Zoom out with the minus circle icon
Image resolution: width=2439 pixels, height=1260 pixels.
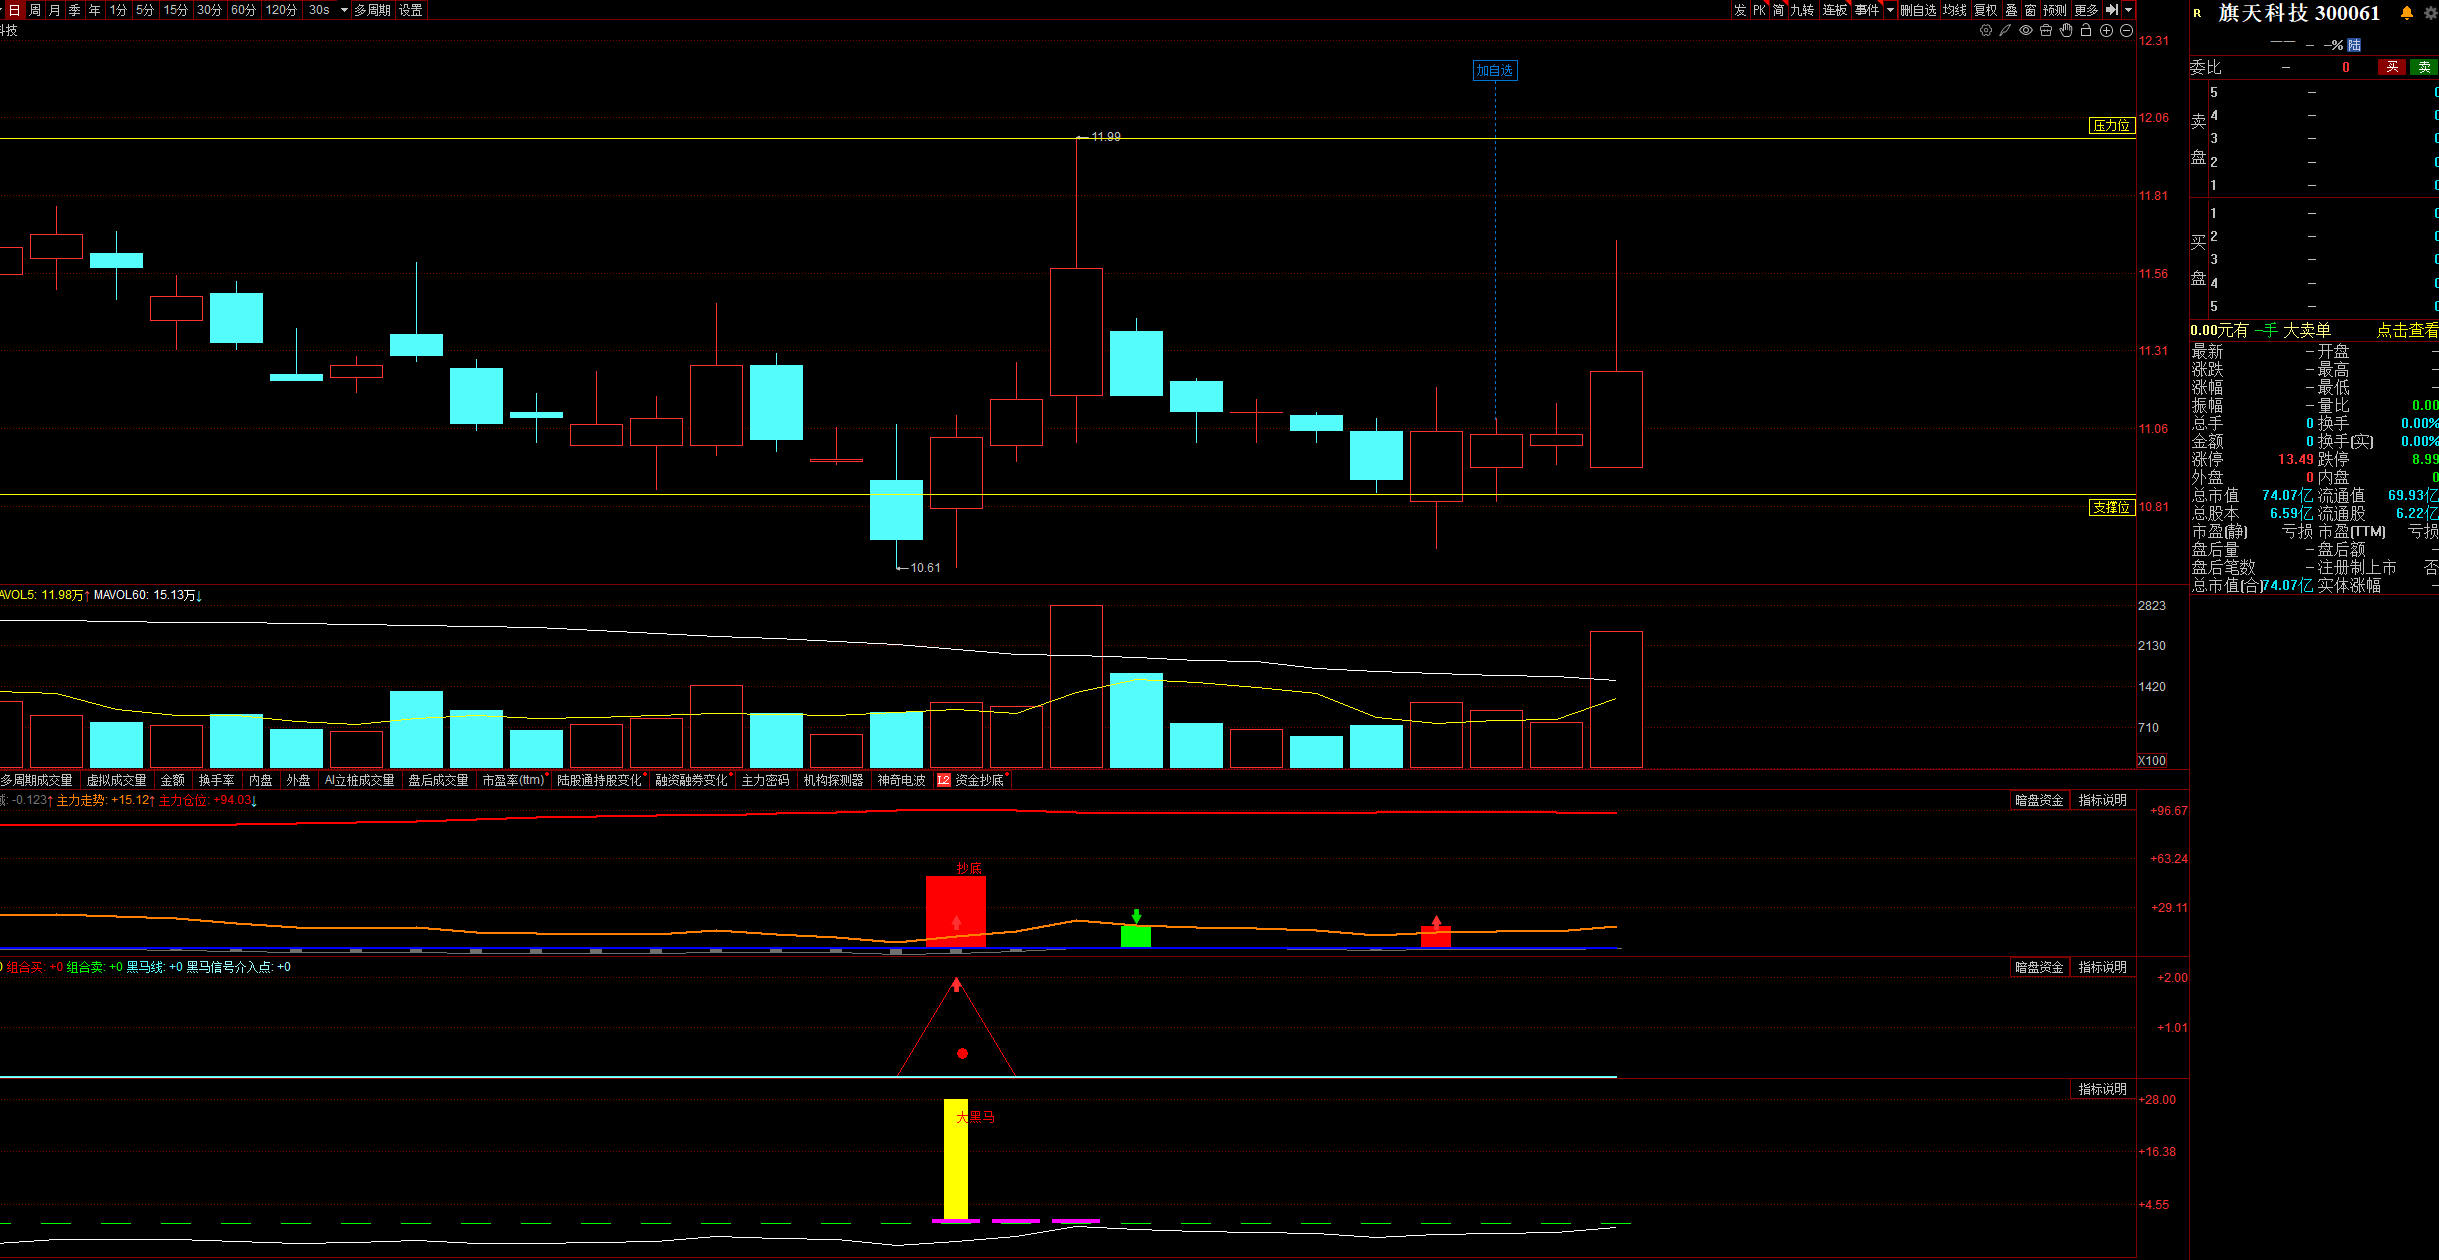point(2126,31)
